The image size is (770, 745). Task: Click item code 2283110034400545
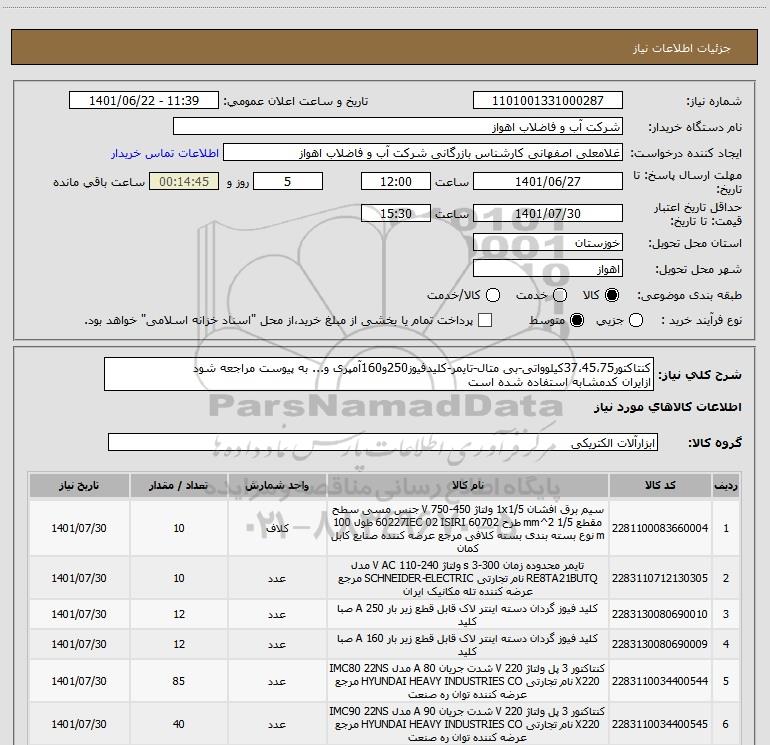(660, 724)
